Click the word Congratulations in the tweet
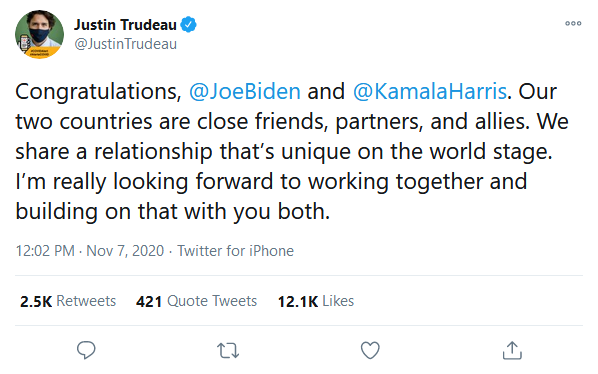This screenshot has height=374, width=598. click(x=98, y=92)
